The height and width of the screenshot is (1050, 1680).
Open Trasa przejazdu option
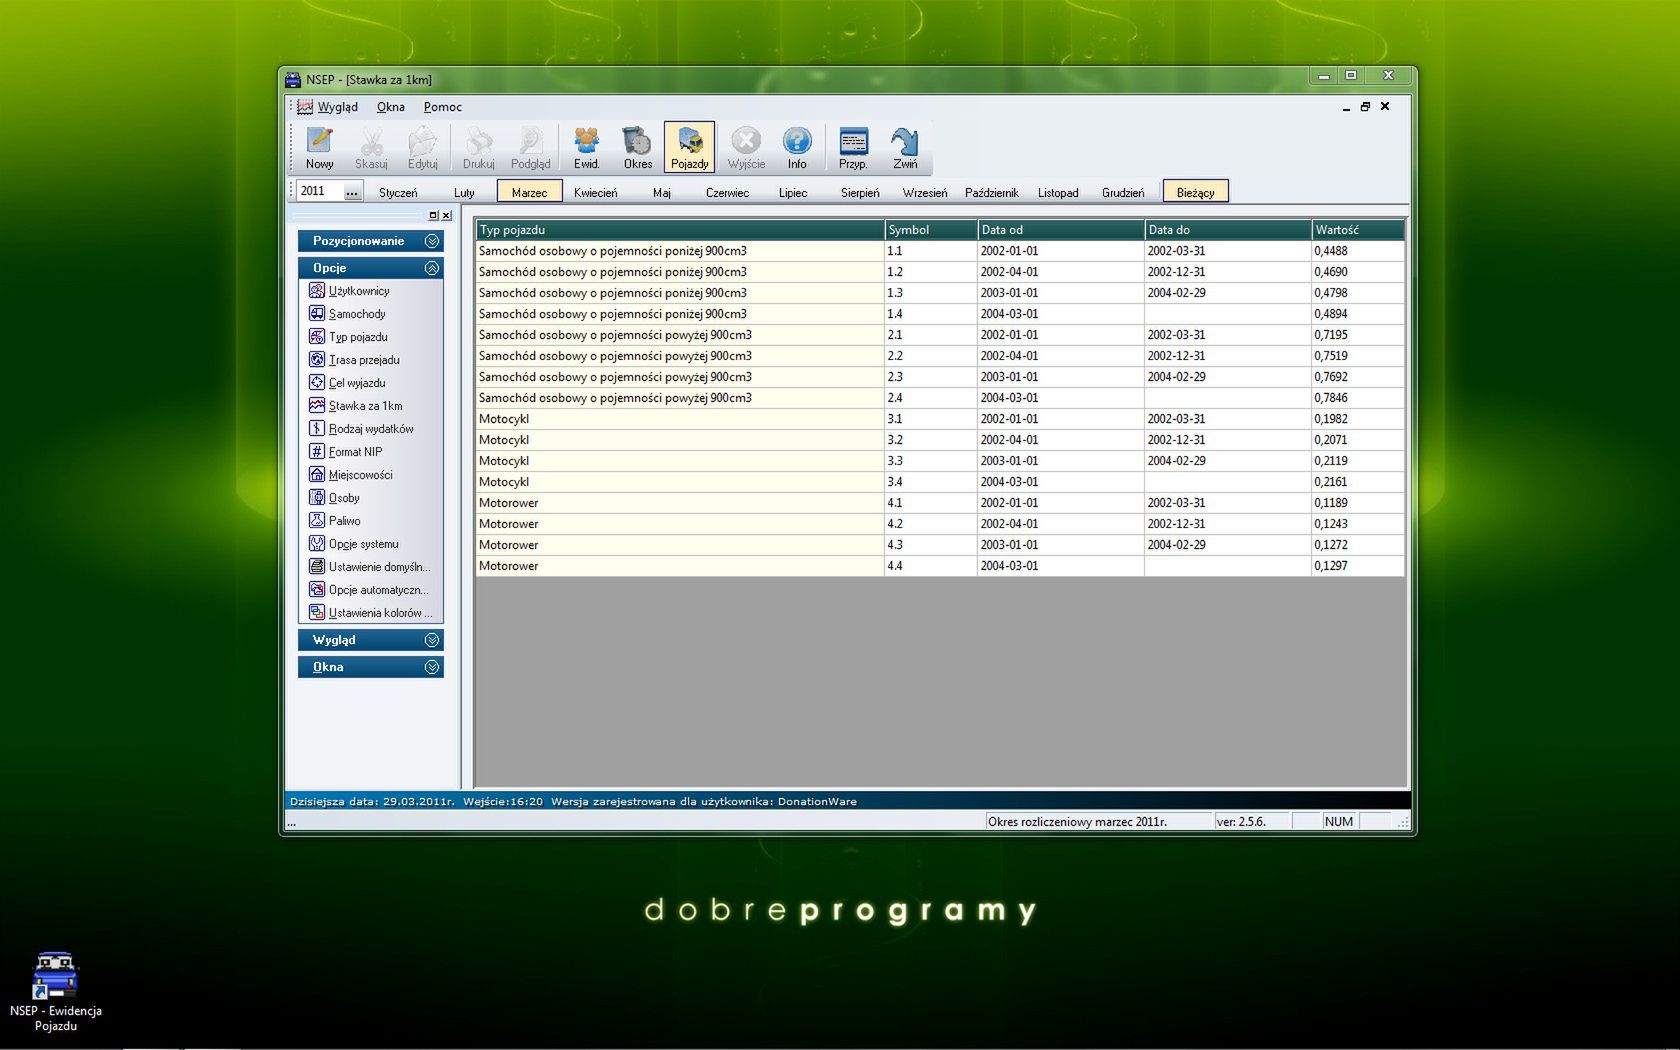[354, 360]
